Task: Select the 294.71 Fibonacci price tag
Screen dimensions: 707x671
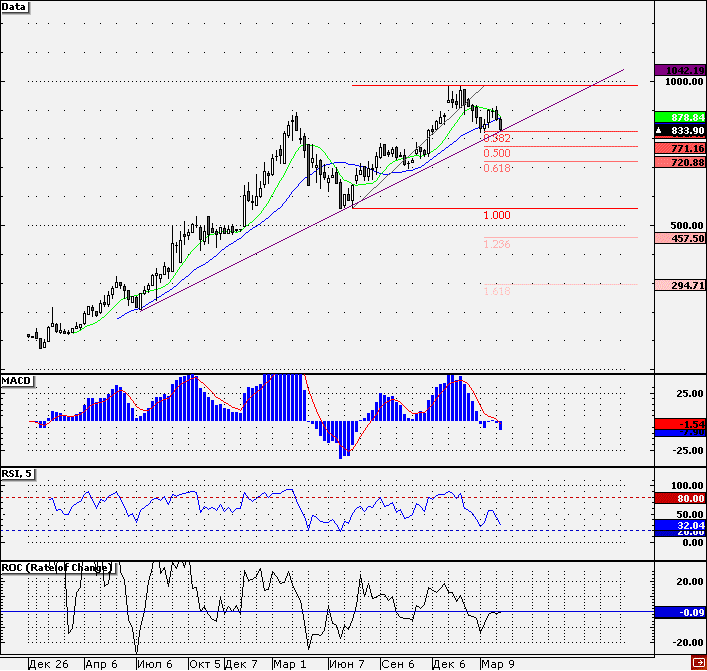Action: tap(680, 285)
